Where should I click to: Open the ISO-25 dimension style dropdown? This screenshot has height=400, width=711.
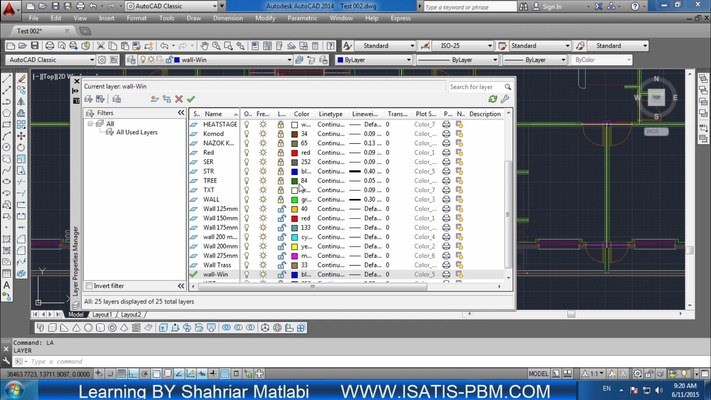coord(463,46)
